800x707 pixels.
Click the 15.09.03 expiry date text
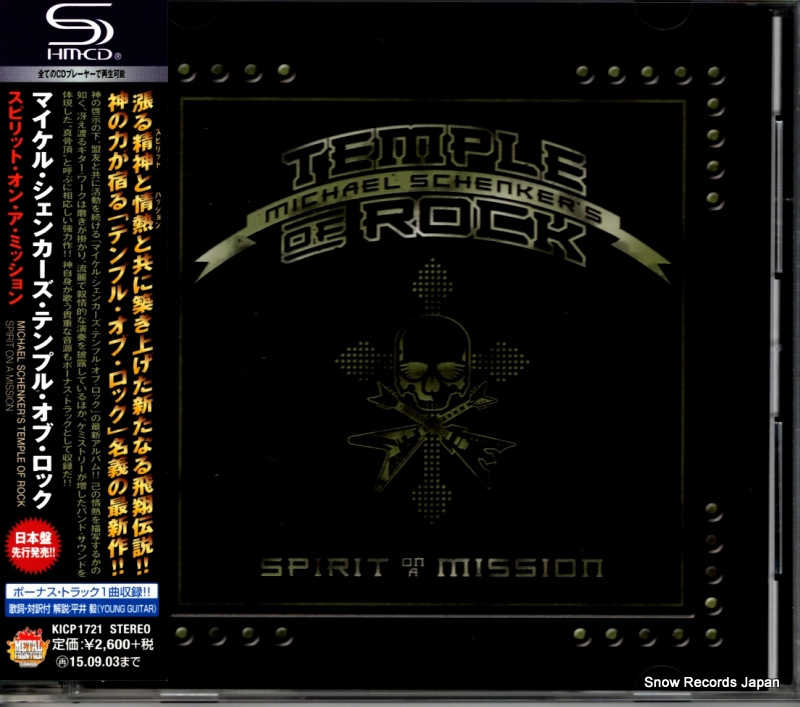click(107, 663)
